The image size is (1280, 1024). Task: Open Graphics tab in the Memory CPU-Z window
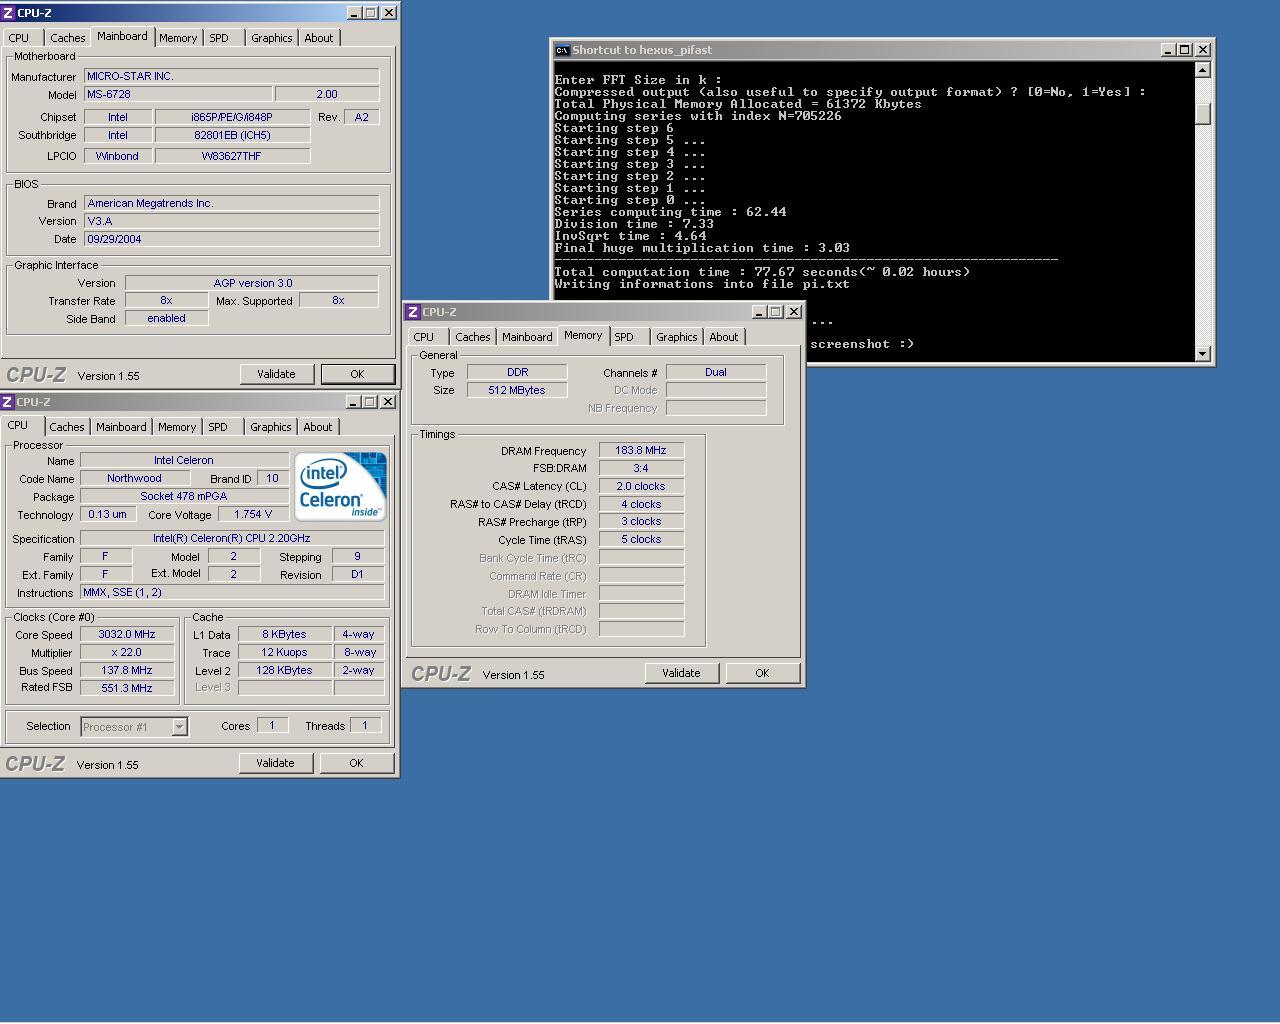[676, 337]
